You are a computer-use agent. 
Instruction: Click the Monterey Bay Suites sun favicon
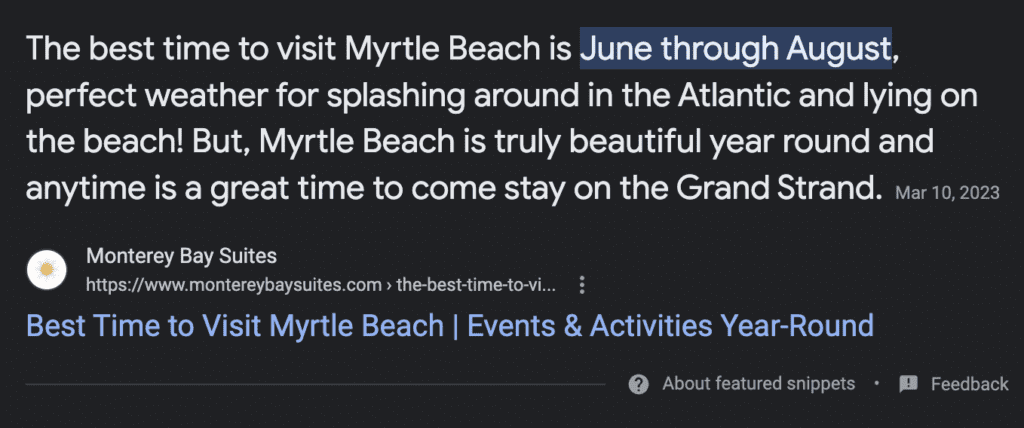click(x=46, y=269)
